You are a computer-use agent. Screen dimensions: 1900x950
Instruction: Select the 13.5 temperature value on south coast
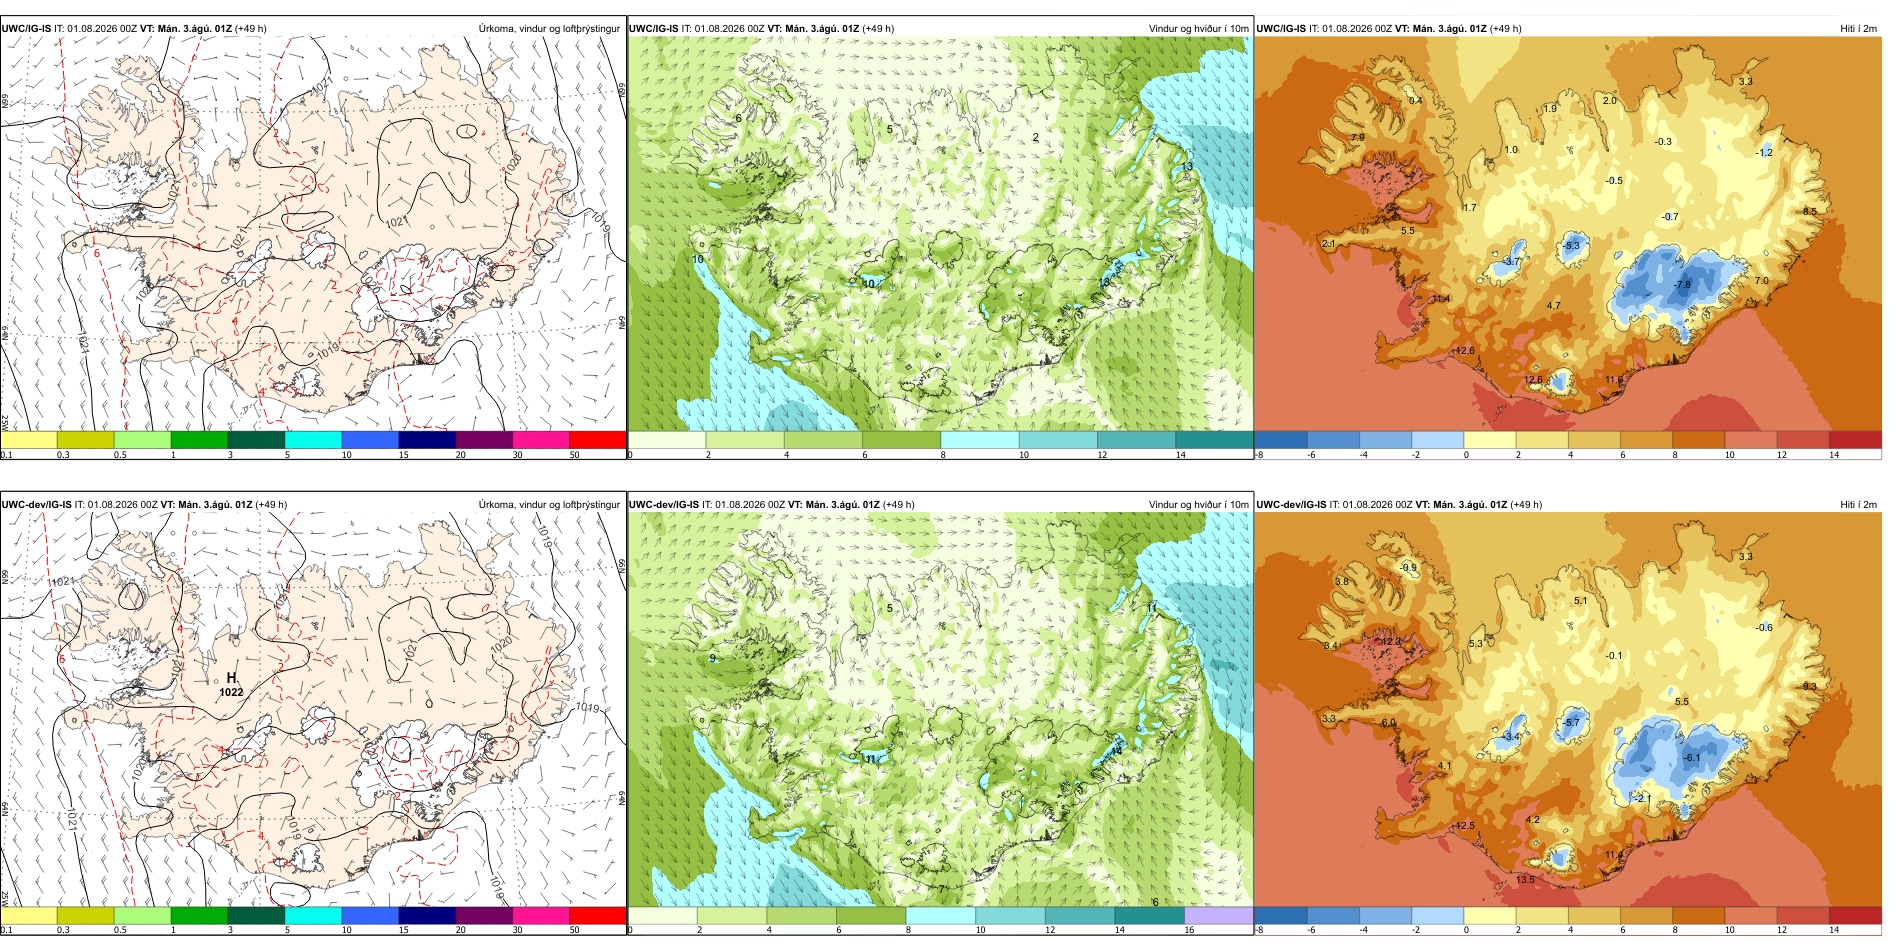[x=1525, y=880]
